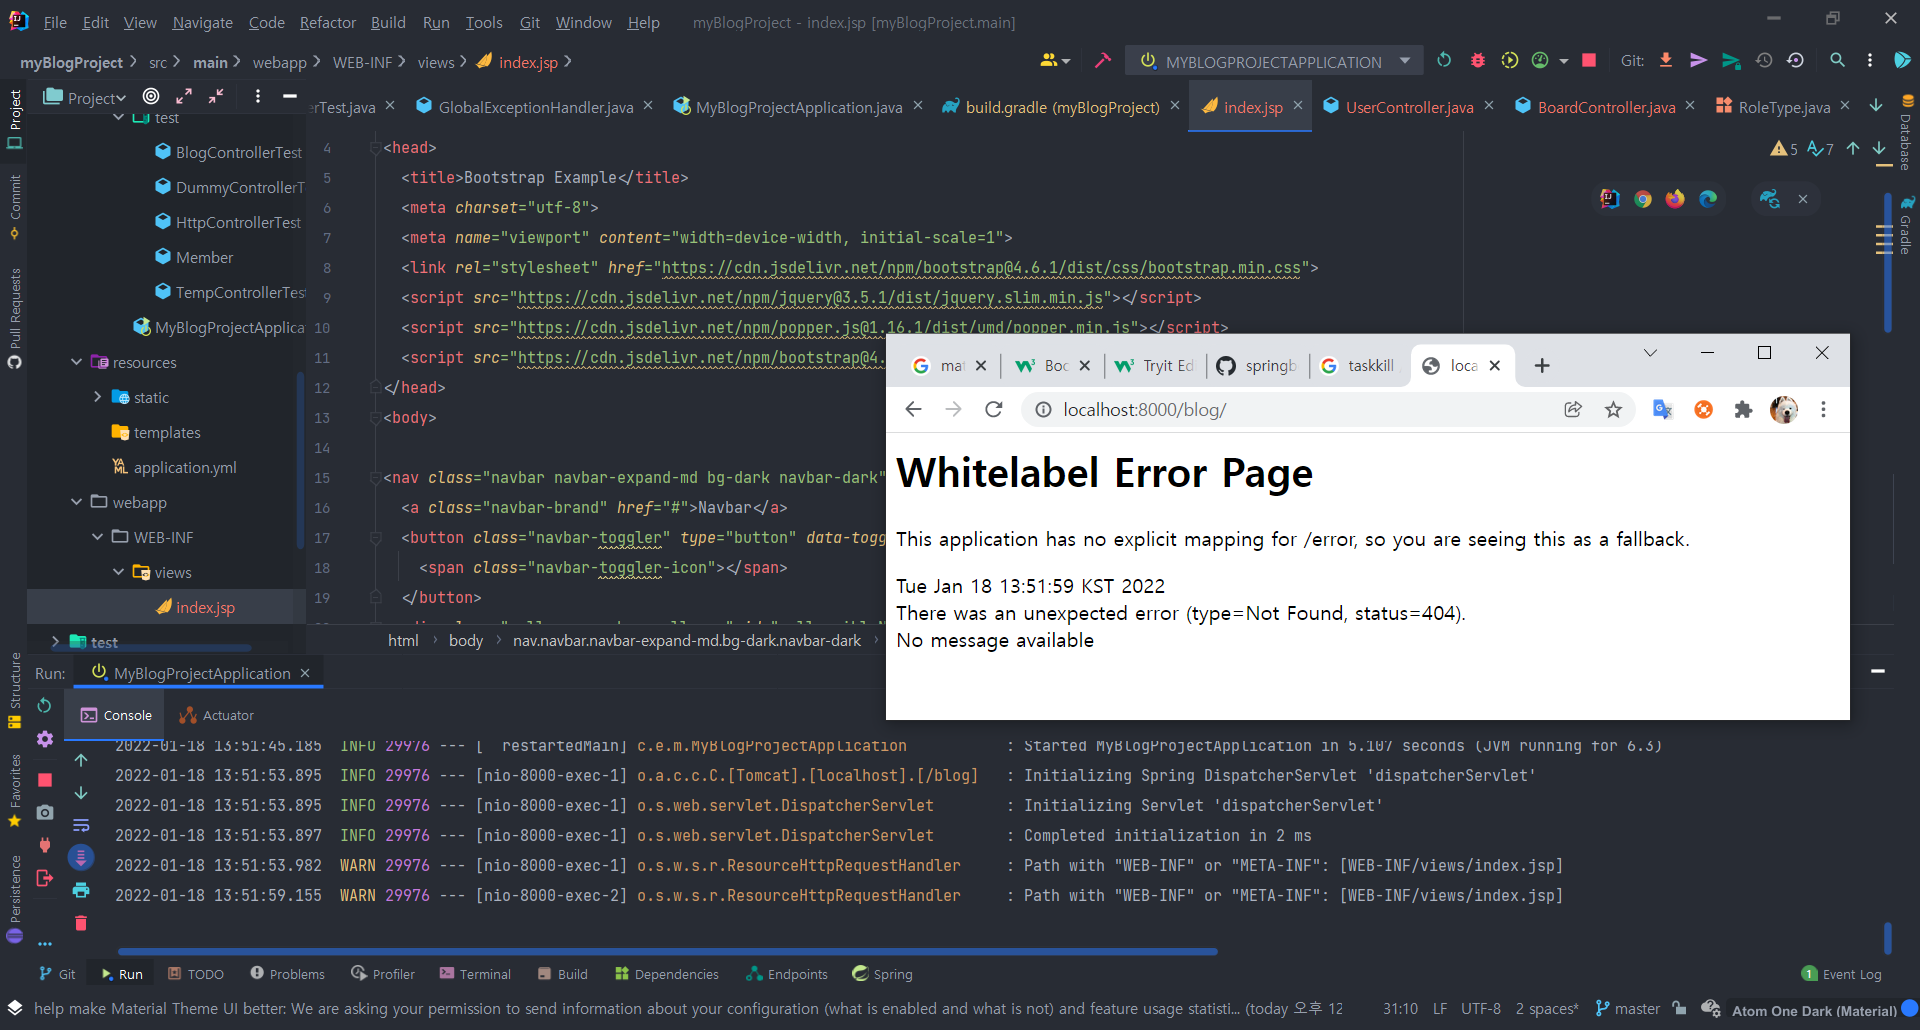Collapse the webapp folder
The width and height of the screenshot is (1920, 1030).
tap(76, 502)
